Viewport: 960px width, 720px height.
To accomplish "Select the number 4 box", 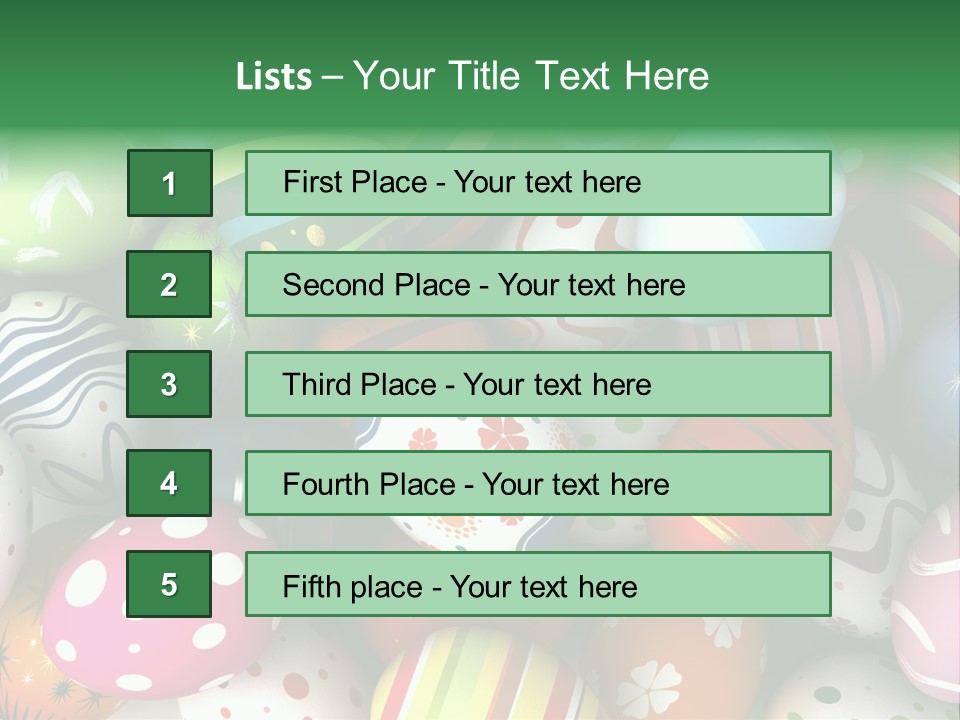I will pos(169,483).
